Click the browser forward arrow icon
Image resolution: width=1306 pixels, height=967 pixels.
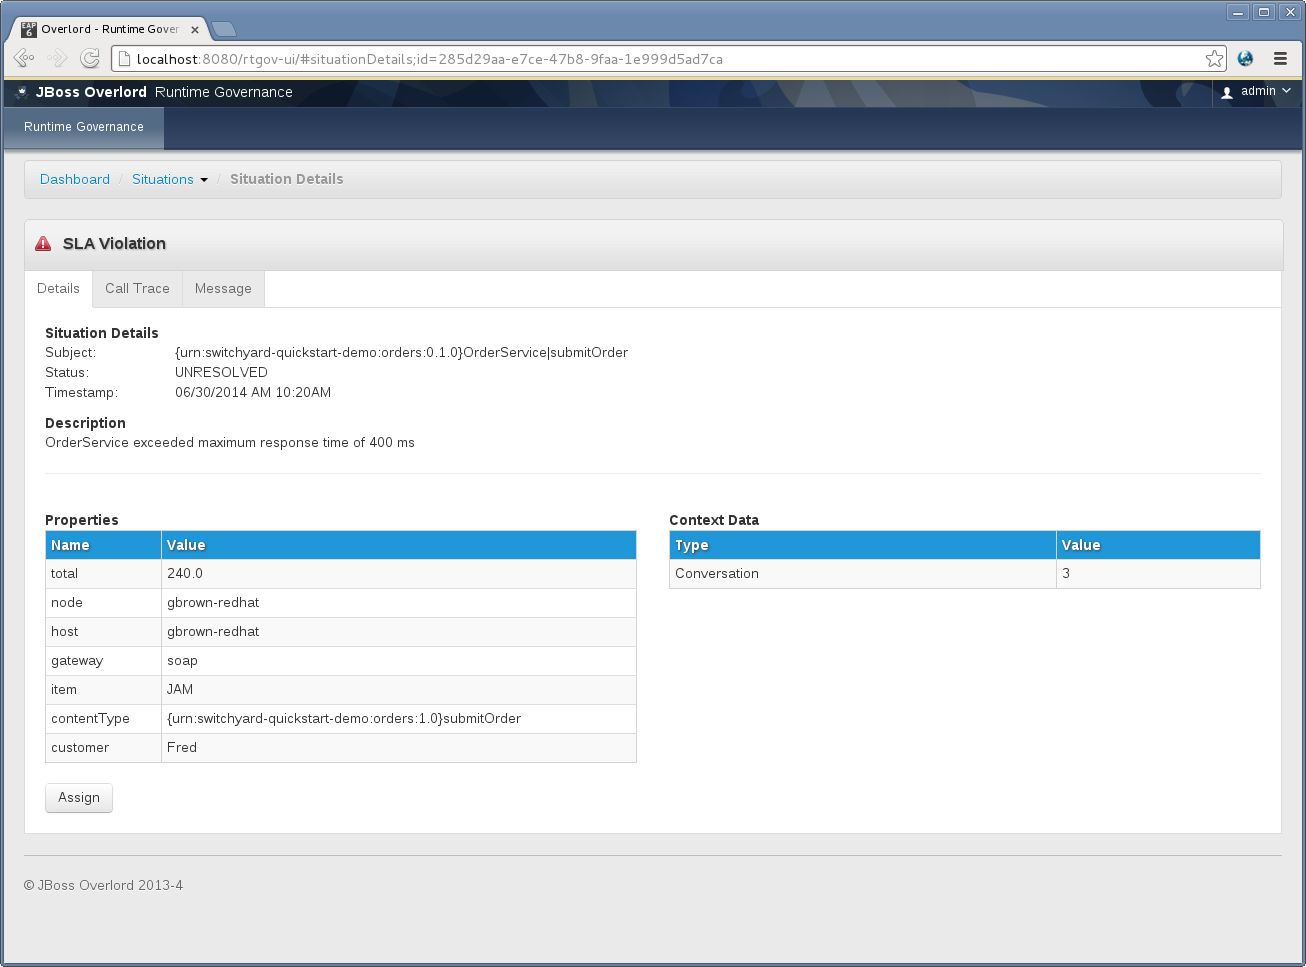57,59
